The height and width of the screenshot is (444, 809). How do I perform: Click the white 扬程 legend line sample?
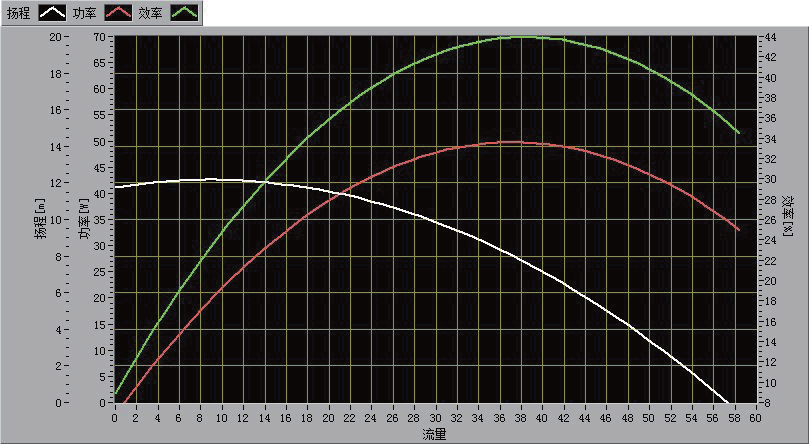[53, 13]
